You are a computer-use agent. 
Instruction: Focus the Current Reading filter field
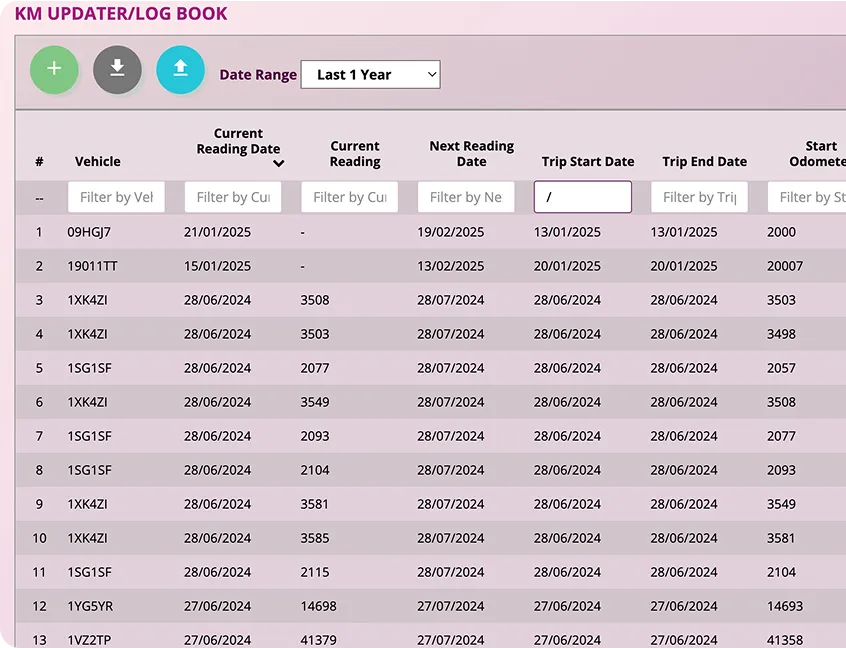point(349,197)
